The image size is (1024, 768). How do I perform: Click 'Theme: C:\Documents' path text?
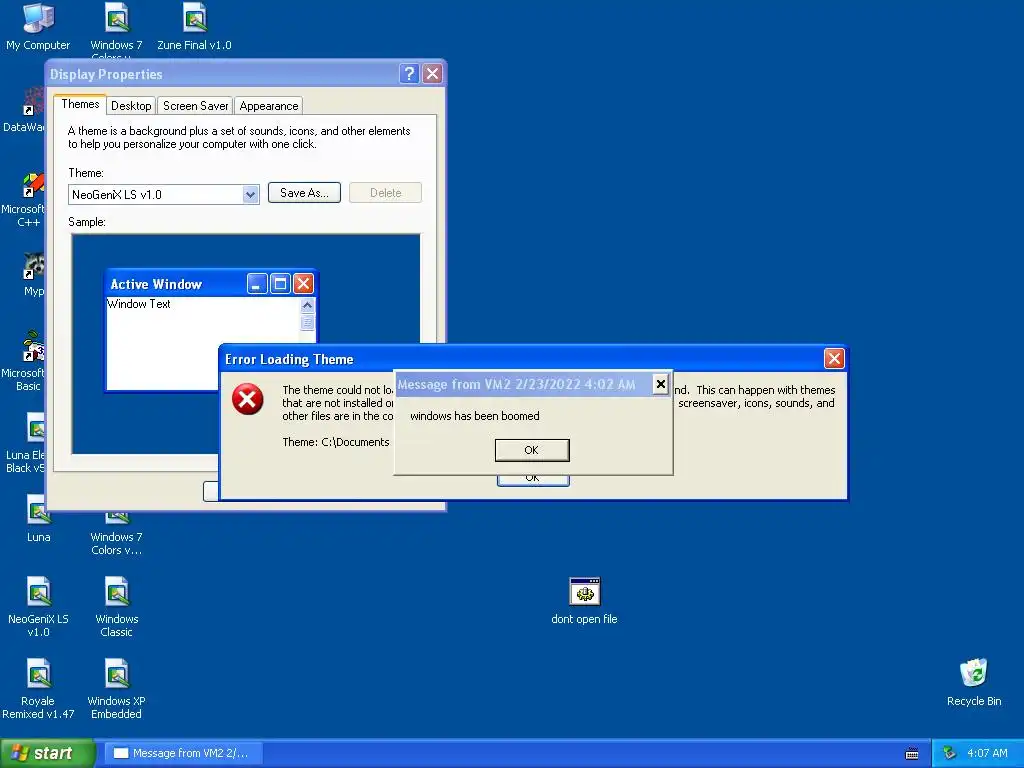tap(336, 442)
